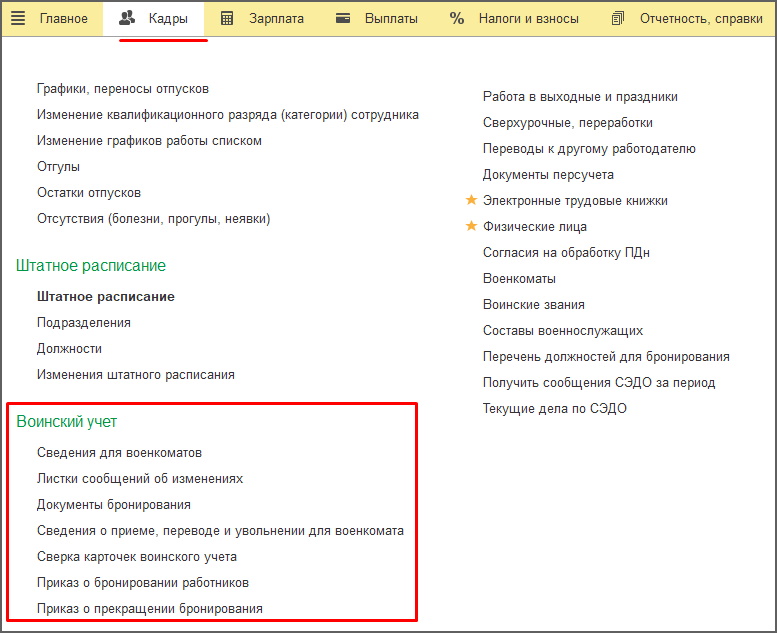Click the star next to Электронные трудовые книжки
Screen dimensions: 777x633
pyautogui.click(x=472, y=201)
